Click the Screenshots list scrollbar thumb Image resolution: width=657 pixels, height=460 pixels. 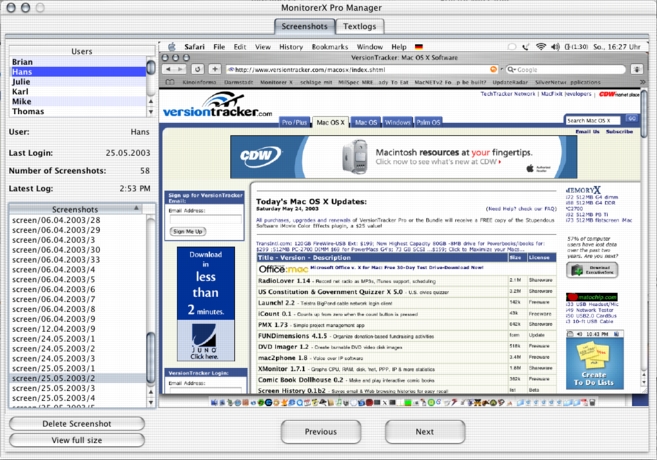pyautogui.click(x=151, y=357)
